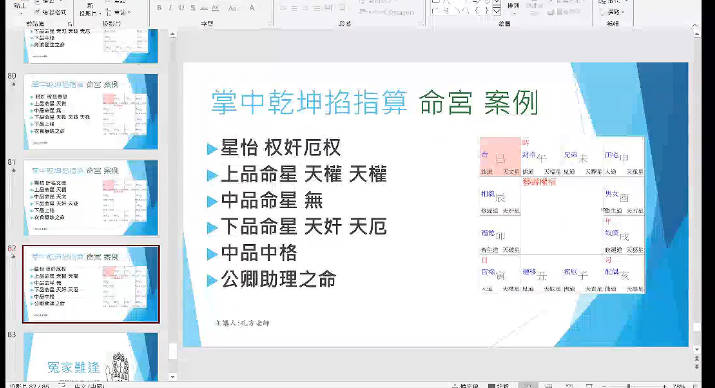Apply text shadow (S) formatting
The width and height of the screenshot is (715, 388).
193,8
